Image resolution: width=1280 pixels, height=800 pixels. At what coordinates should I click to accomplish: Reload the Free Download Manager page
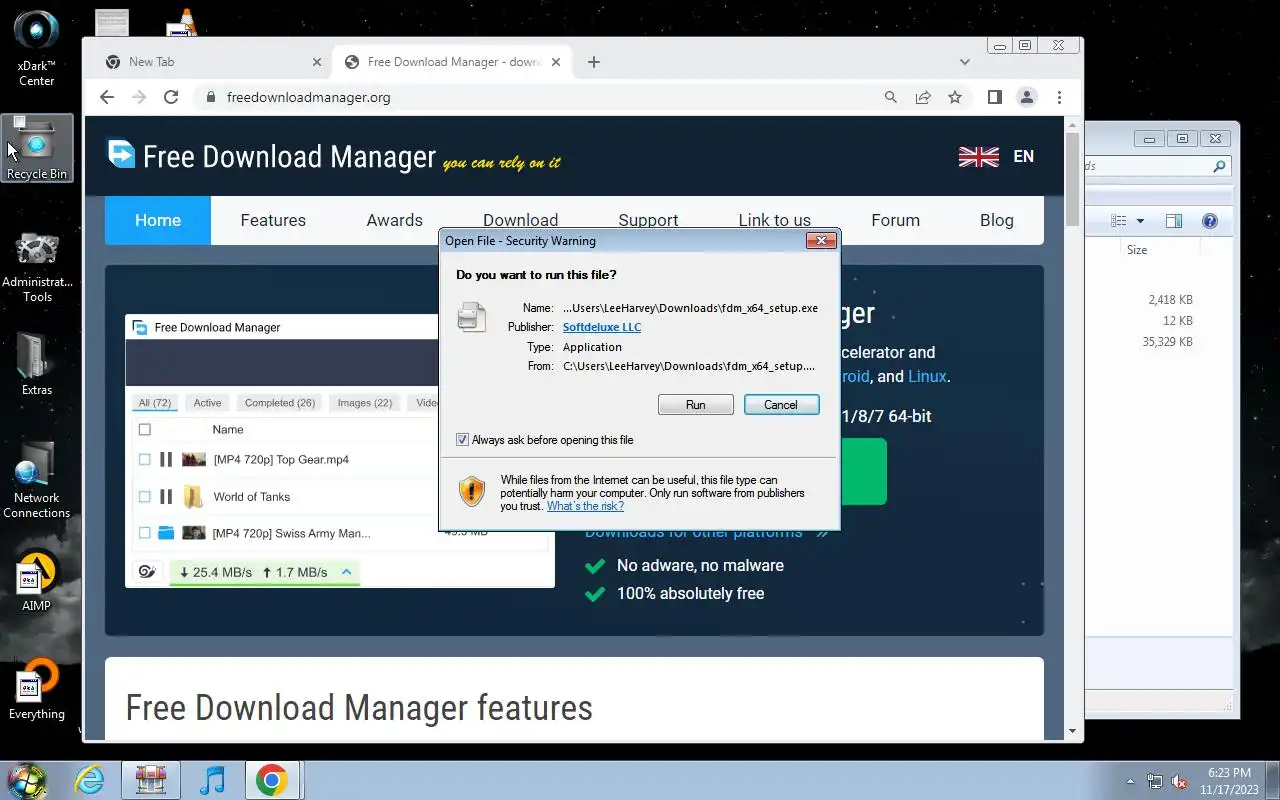click(171, 97)
